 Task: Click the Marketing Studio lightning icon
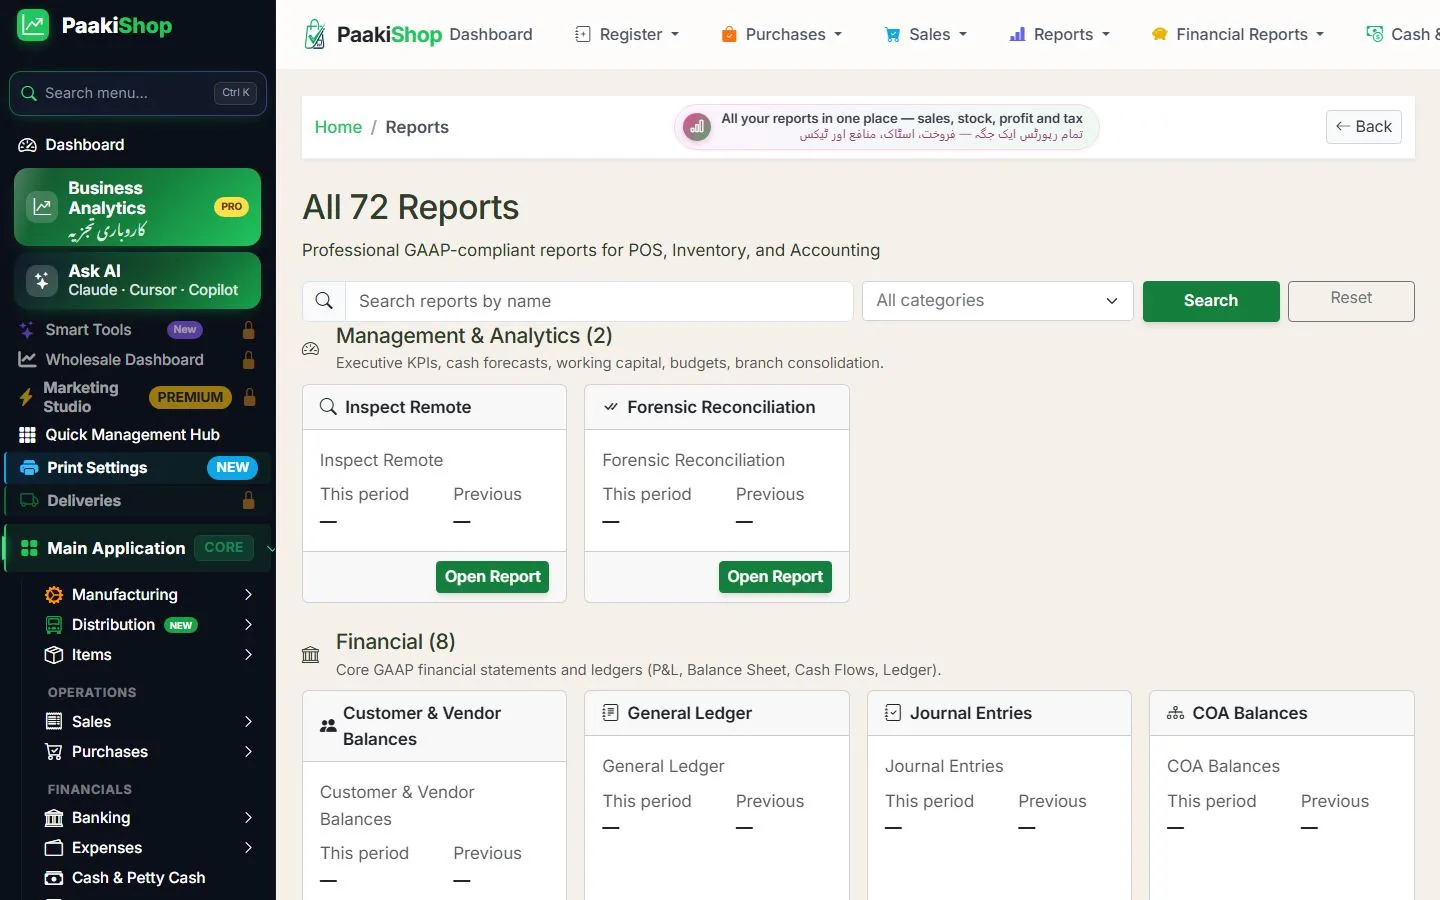coord(26,397)
